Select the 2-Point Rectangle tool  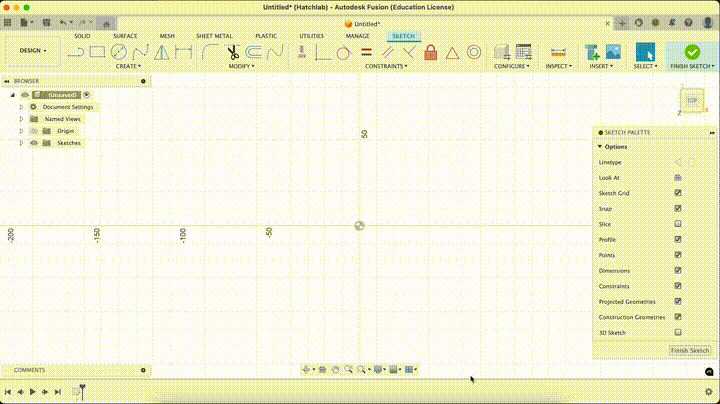pos(97,52)
